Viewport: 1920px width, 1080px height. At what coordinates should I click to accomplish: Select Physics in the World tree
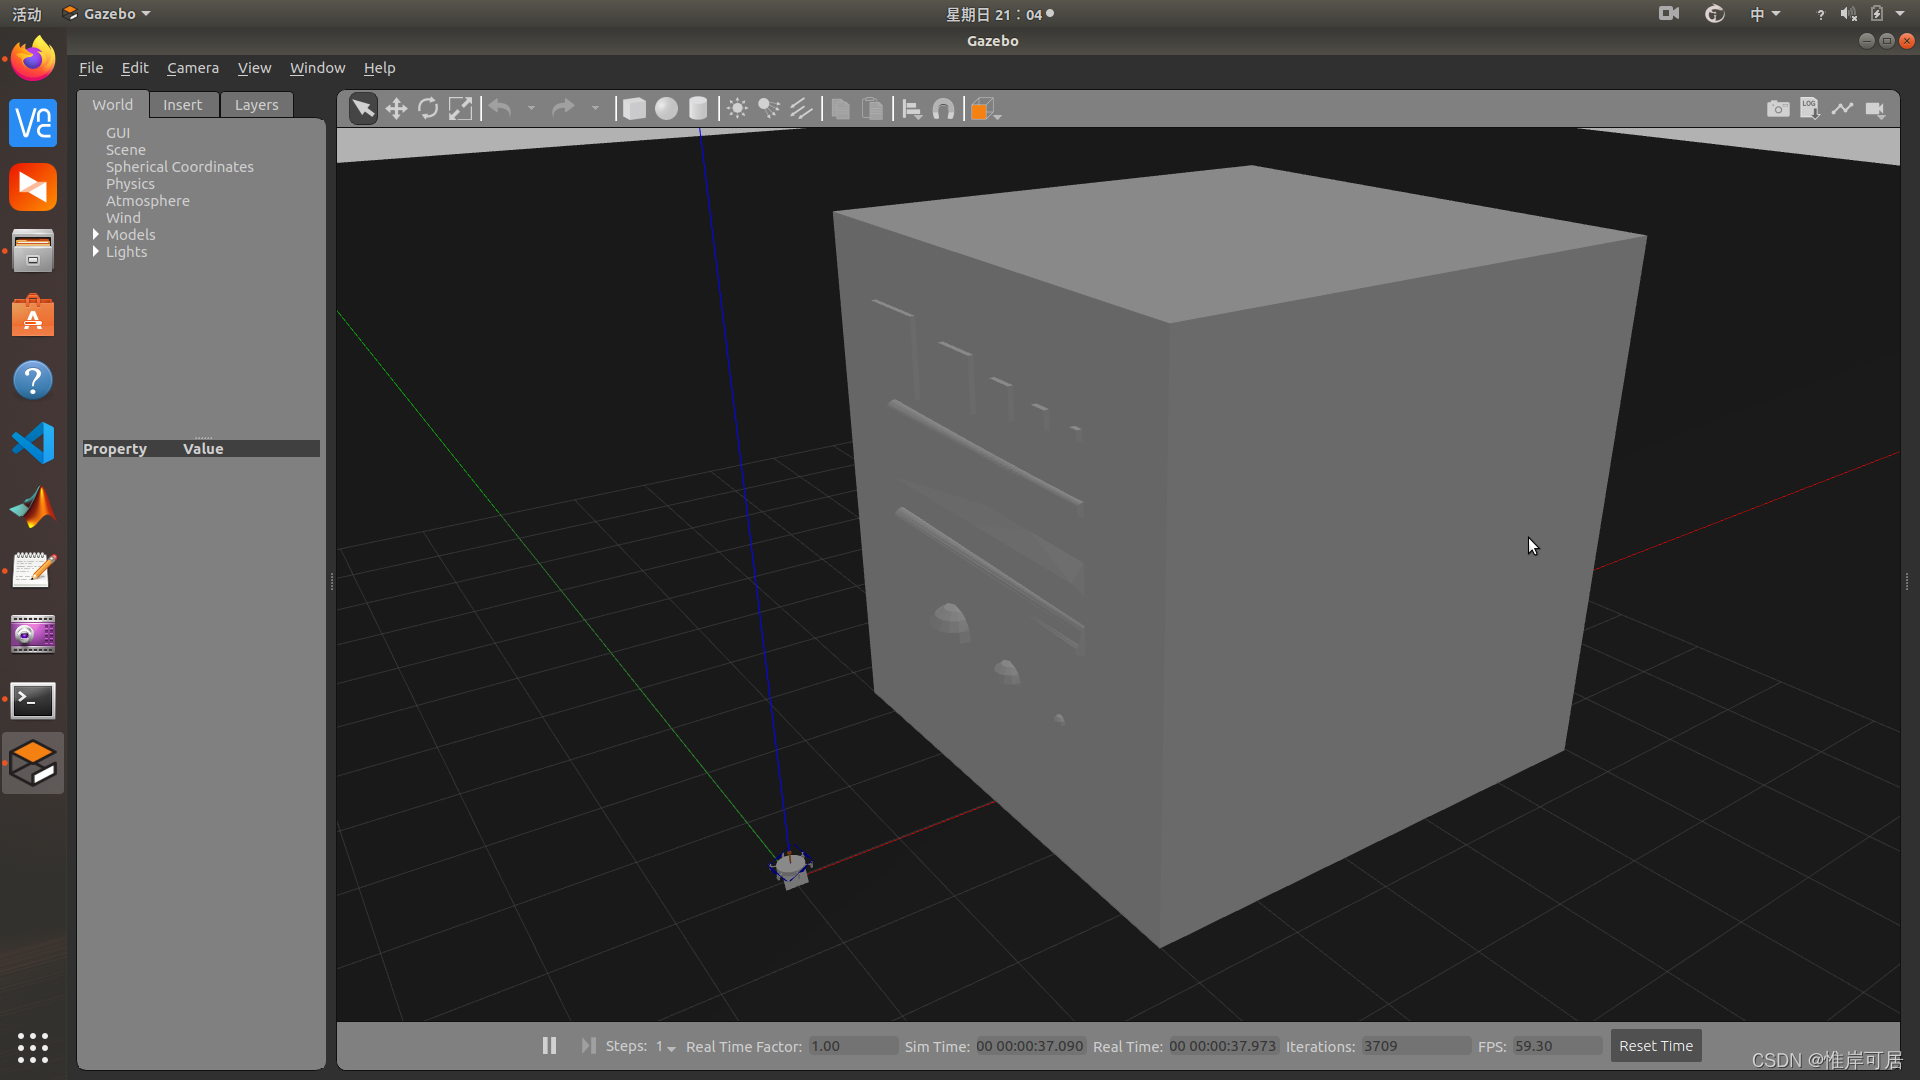(130, 184)
